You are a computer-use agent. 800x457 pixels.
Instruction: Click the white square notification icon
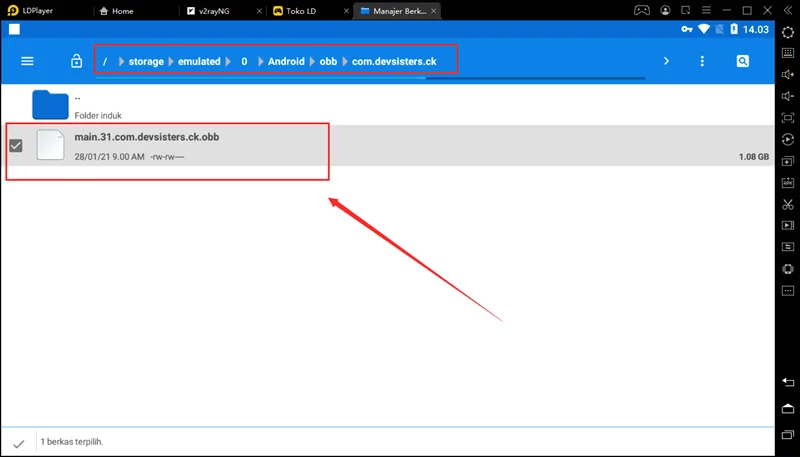[x=14, y=30]
